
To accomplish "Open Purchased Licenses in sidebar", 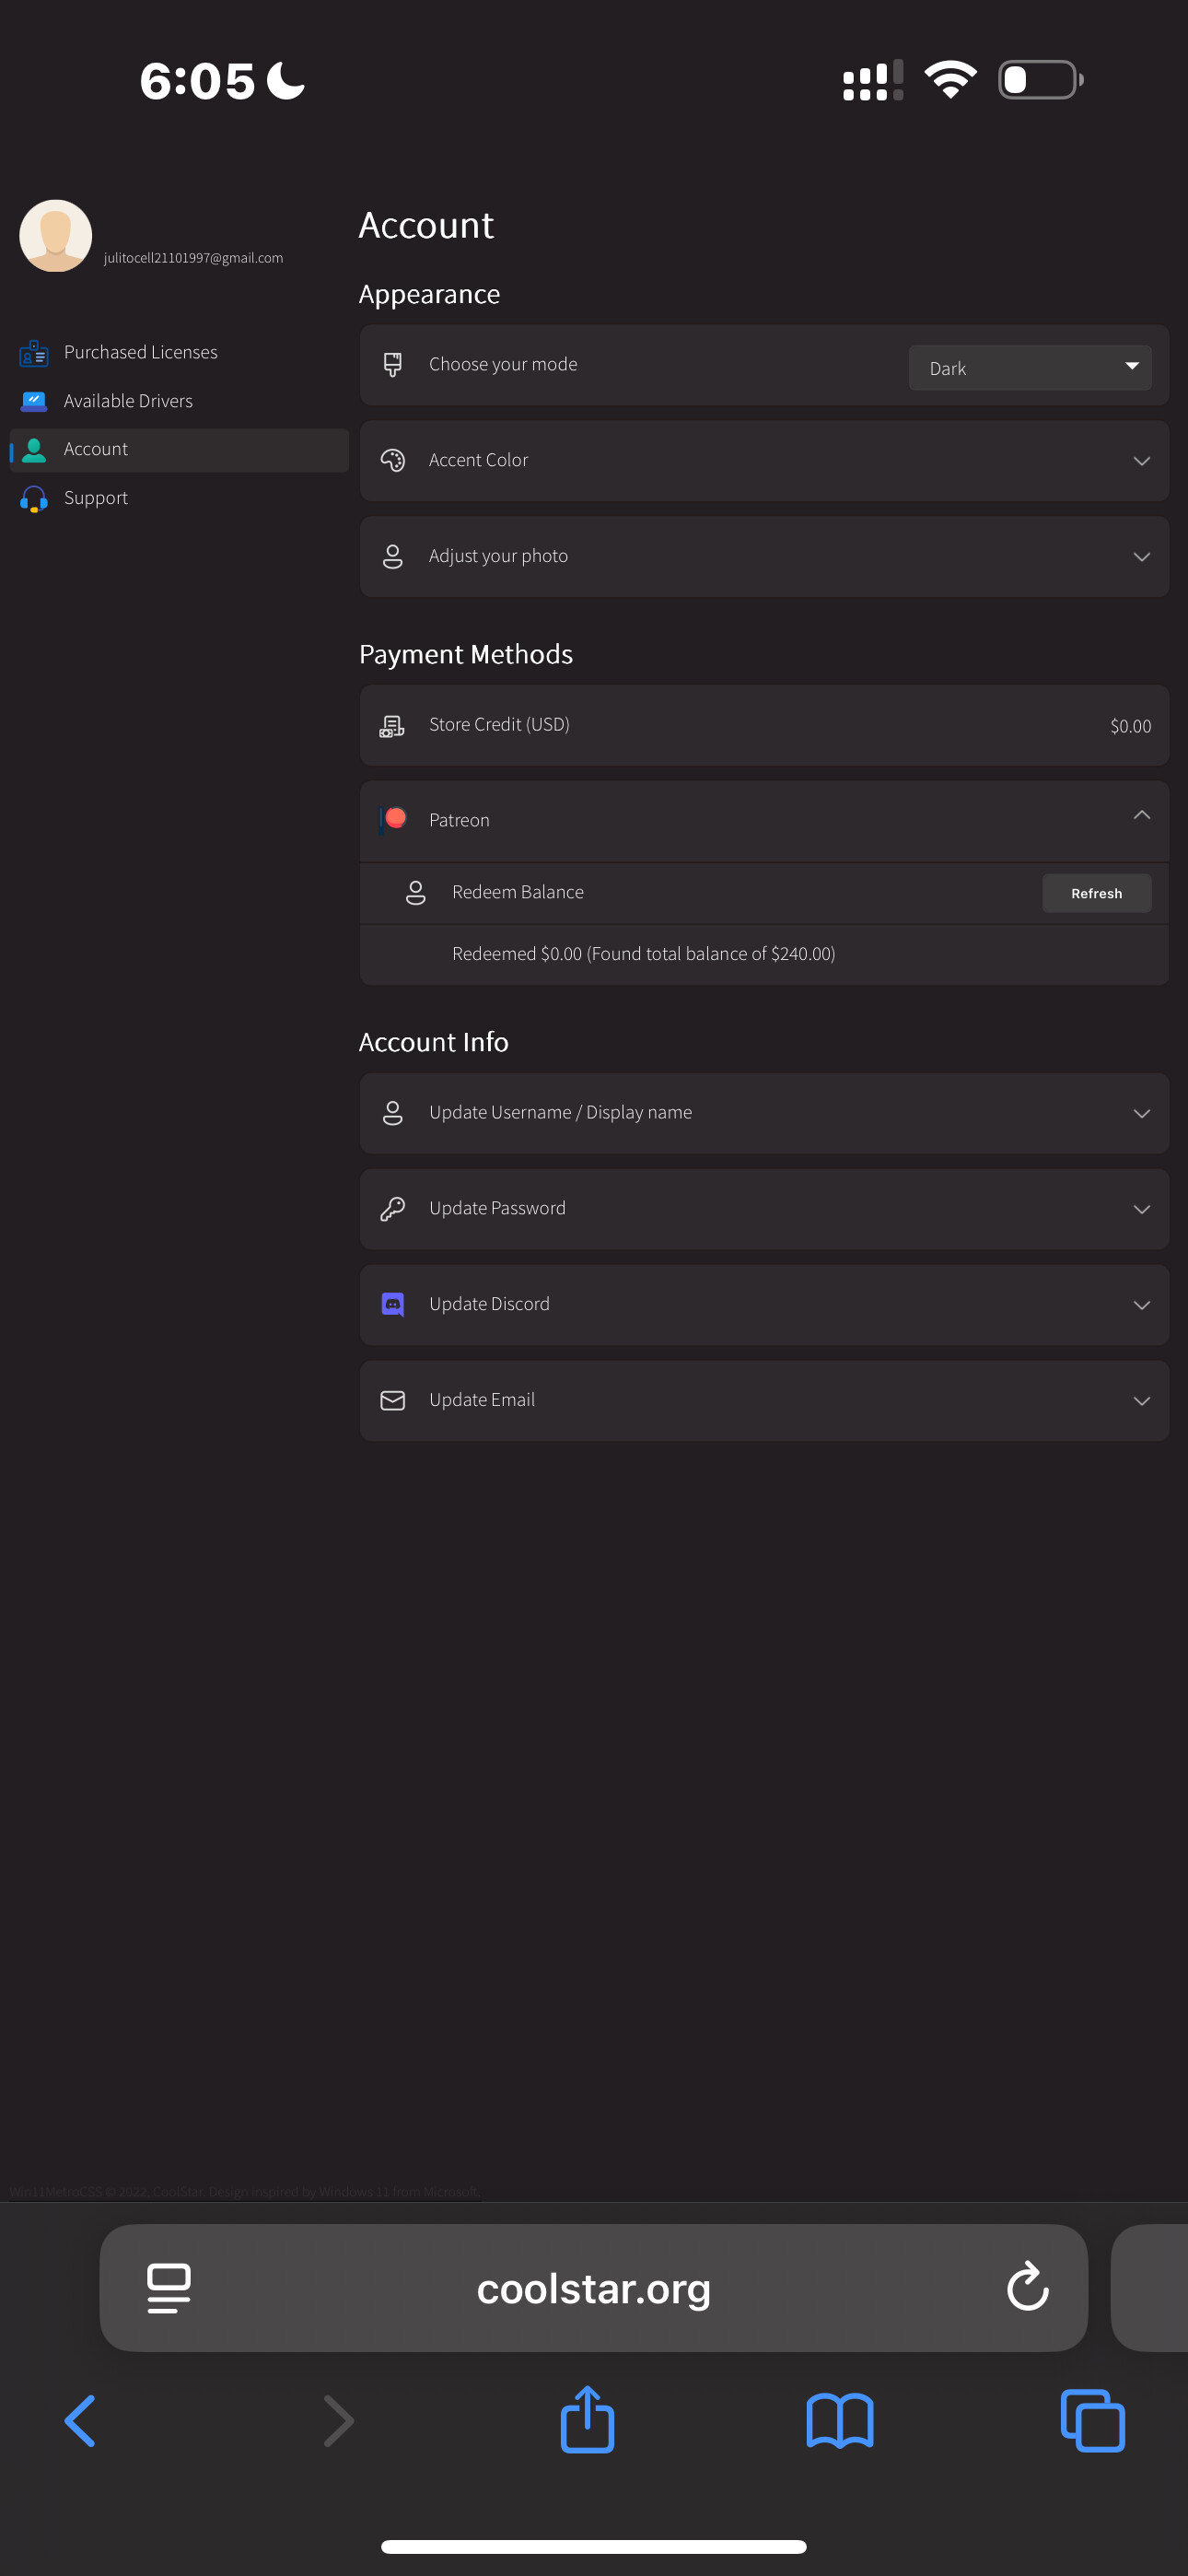I will coord(140,352).
